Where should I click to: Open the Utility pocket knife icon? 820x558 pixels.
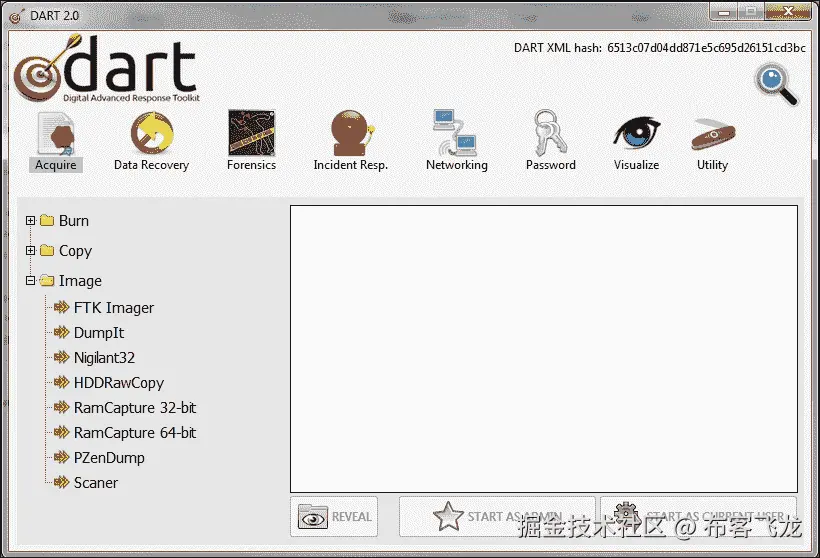click(x=713, y=134)
